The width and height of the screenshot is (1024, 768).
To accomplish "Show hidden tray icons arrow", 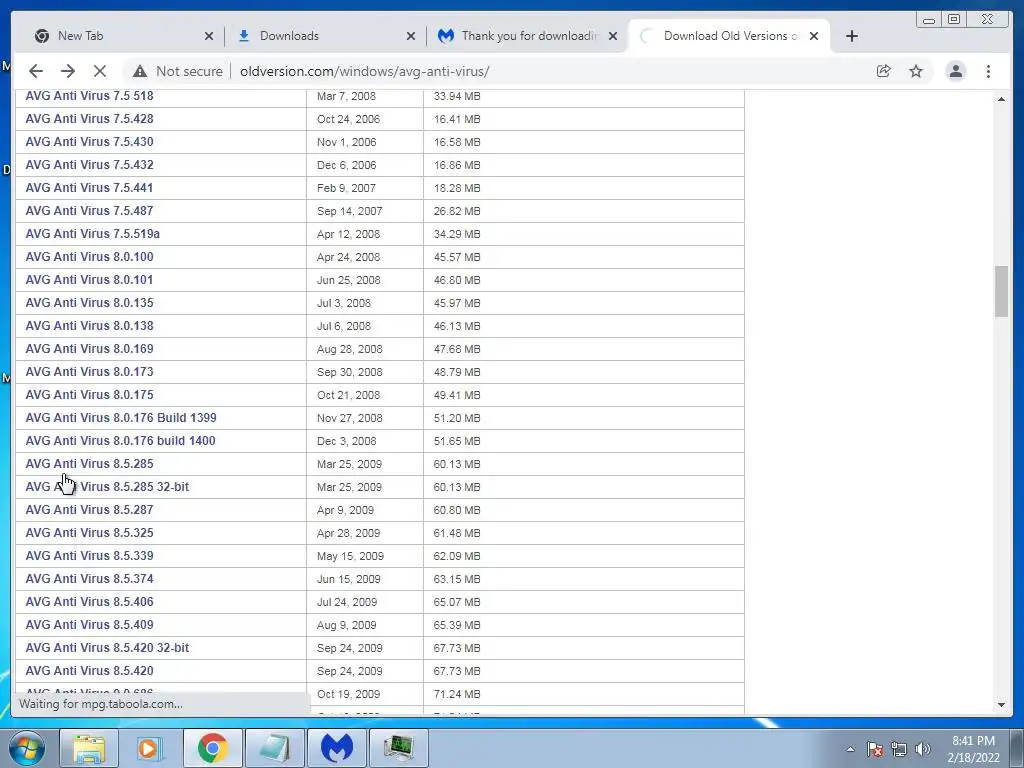I will [850, 749].
